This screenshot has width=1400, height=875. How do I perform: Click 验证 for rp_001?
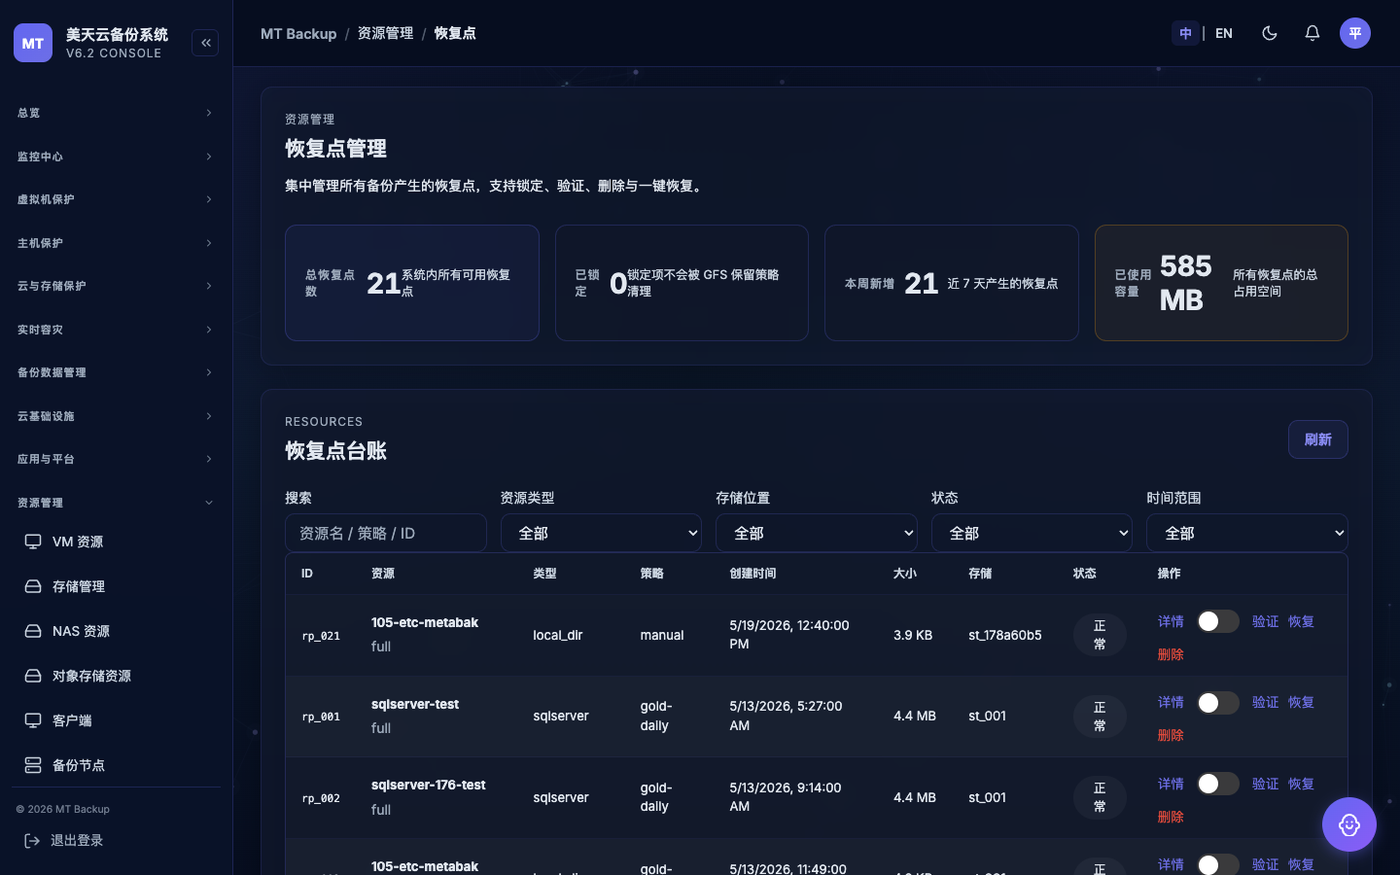tap(1265, 702)
